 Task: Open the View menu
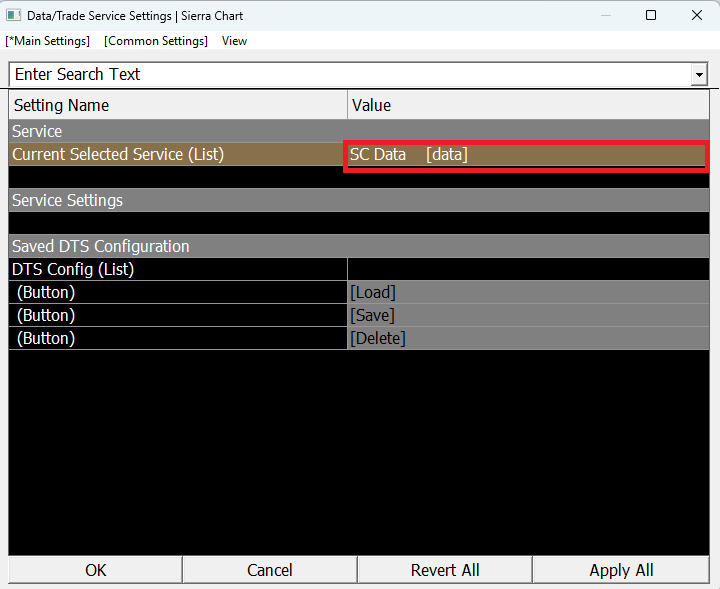234,41
